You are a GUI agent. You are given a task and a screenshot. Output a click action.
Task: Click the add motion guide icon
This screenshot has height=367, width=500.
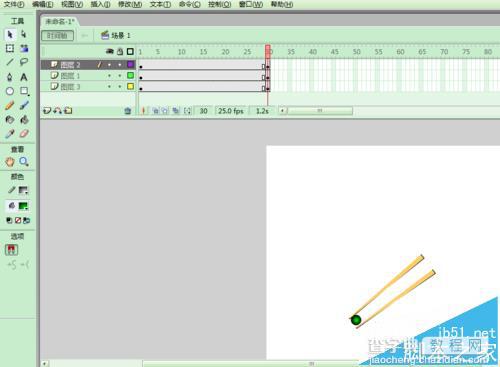[57, 111]
